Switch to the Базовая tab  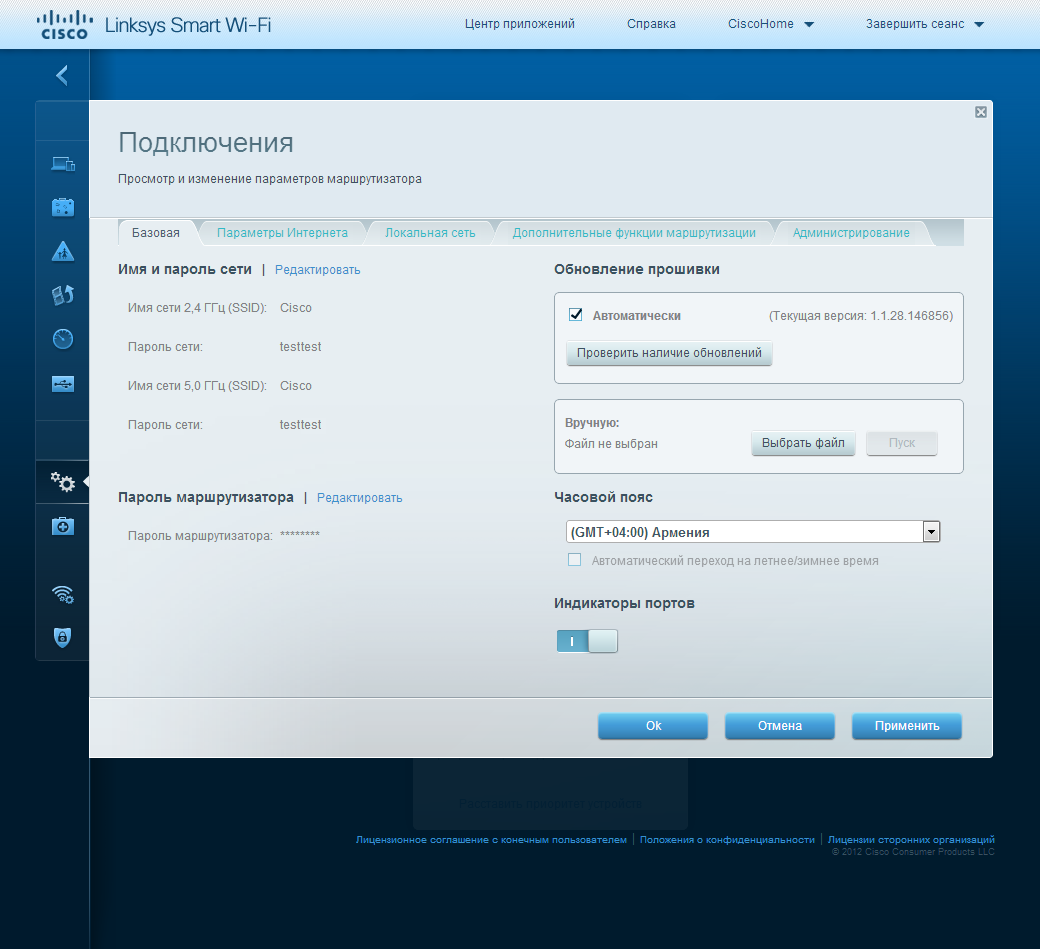[156, 233]
